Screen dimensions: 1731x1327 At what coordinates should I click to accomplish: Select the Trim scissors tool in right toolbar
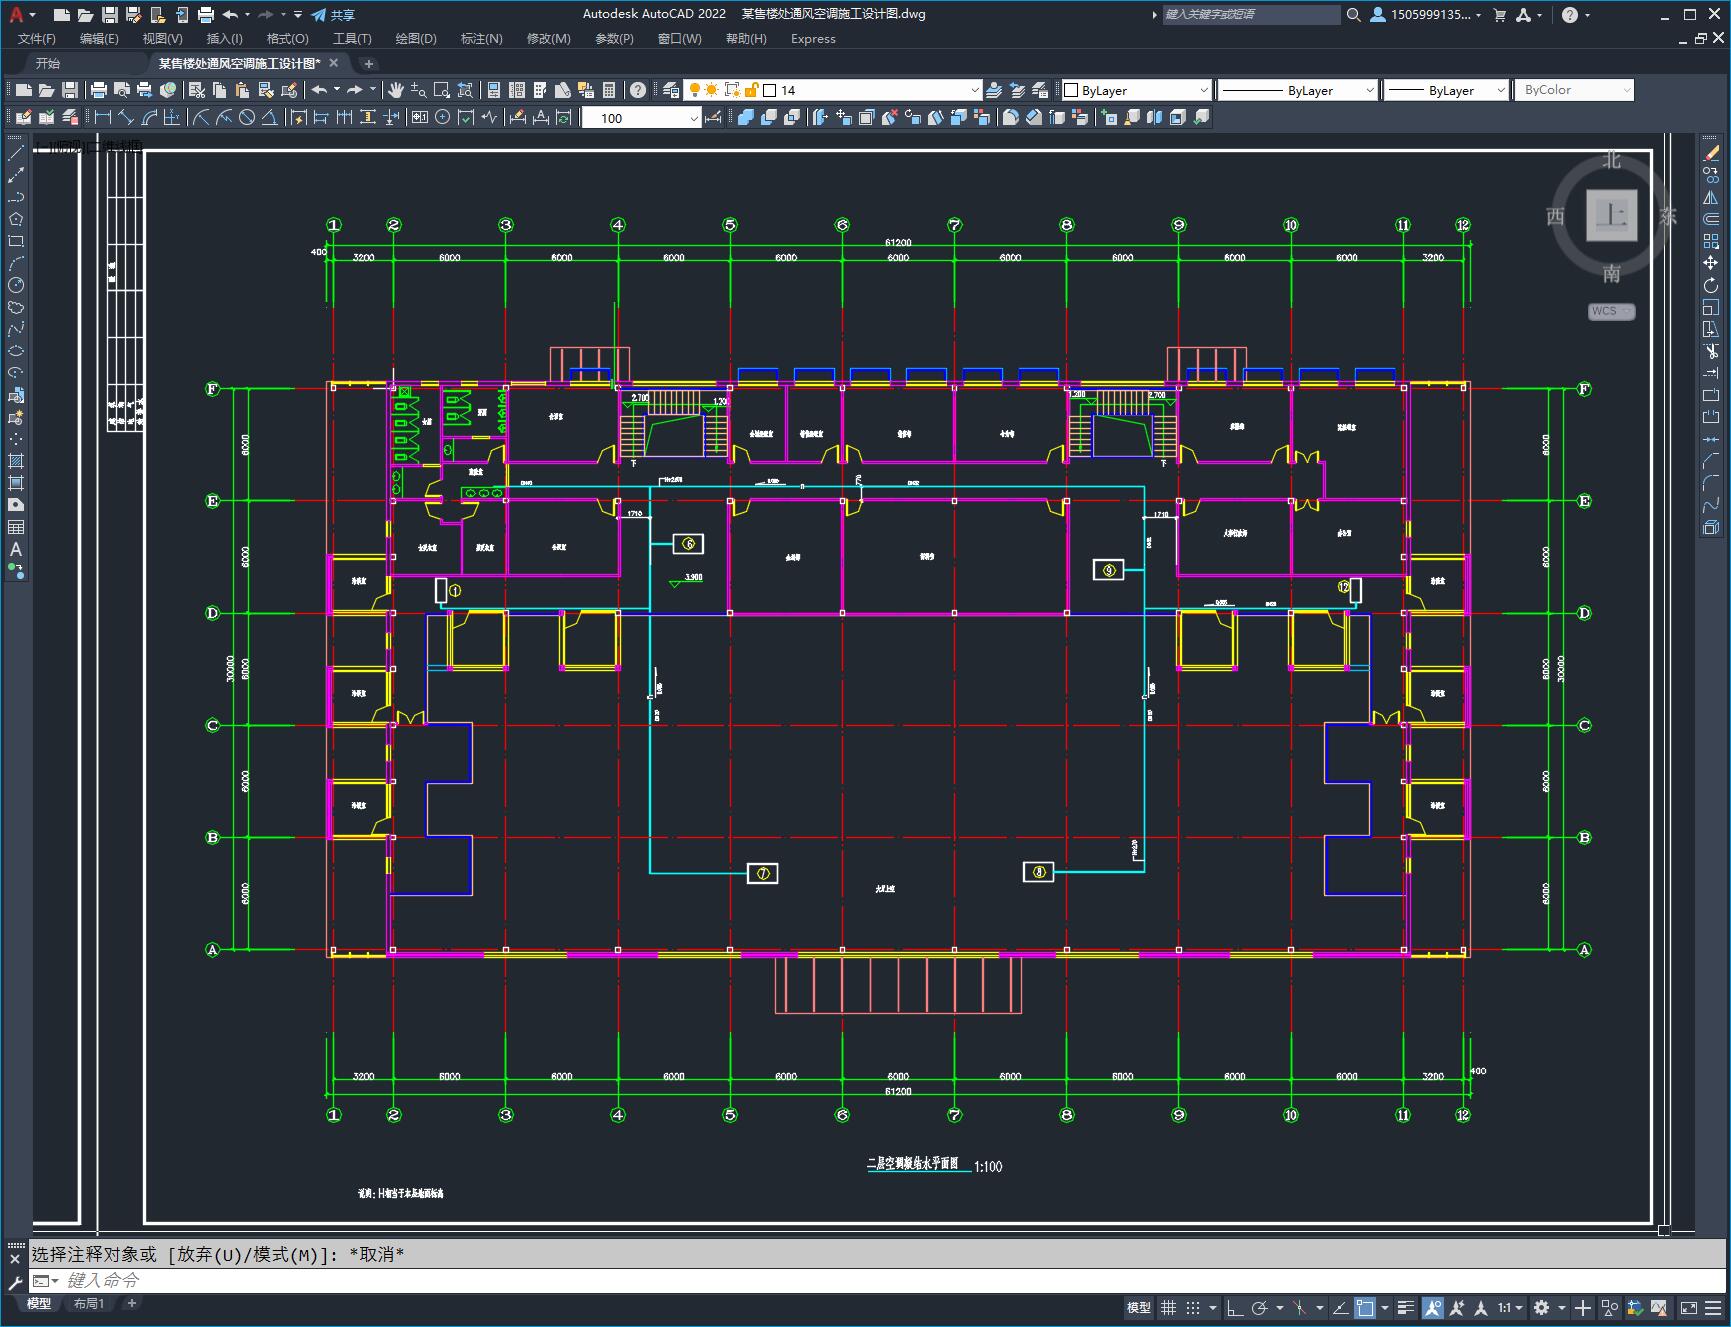(1711, 351)
